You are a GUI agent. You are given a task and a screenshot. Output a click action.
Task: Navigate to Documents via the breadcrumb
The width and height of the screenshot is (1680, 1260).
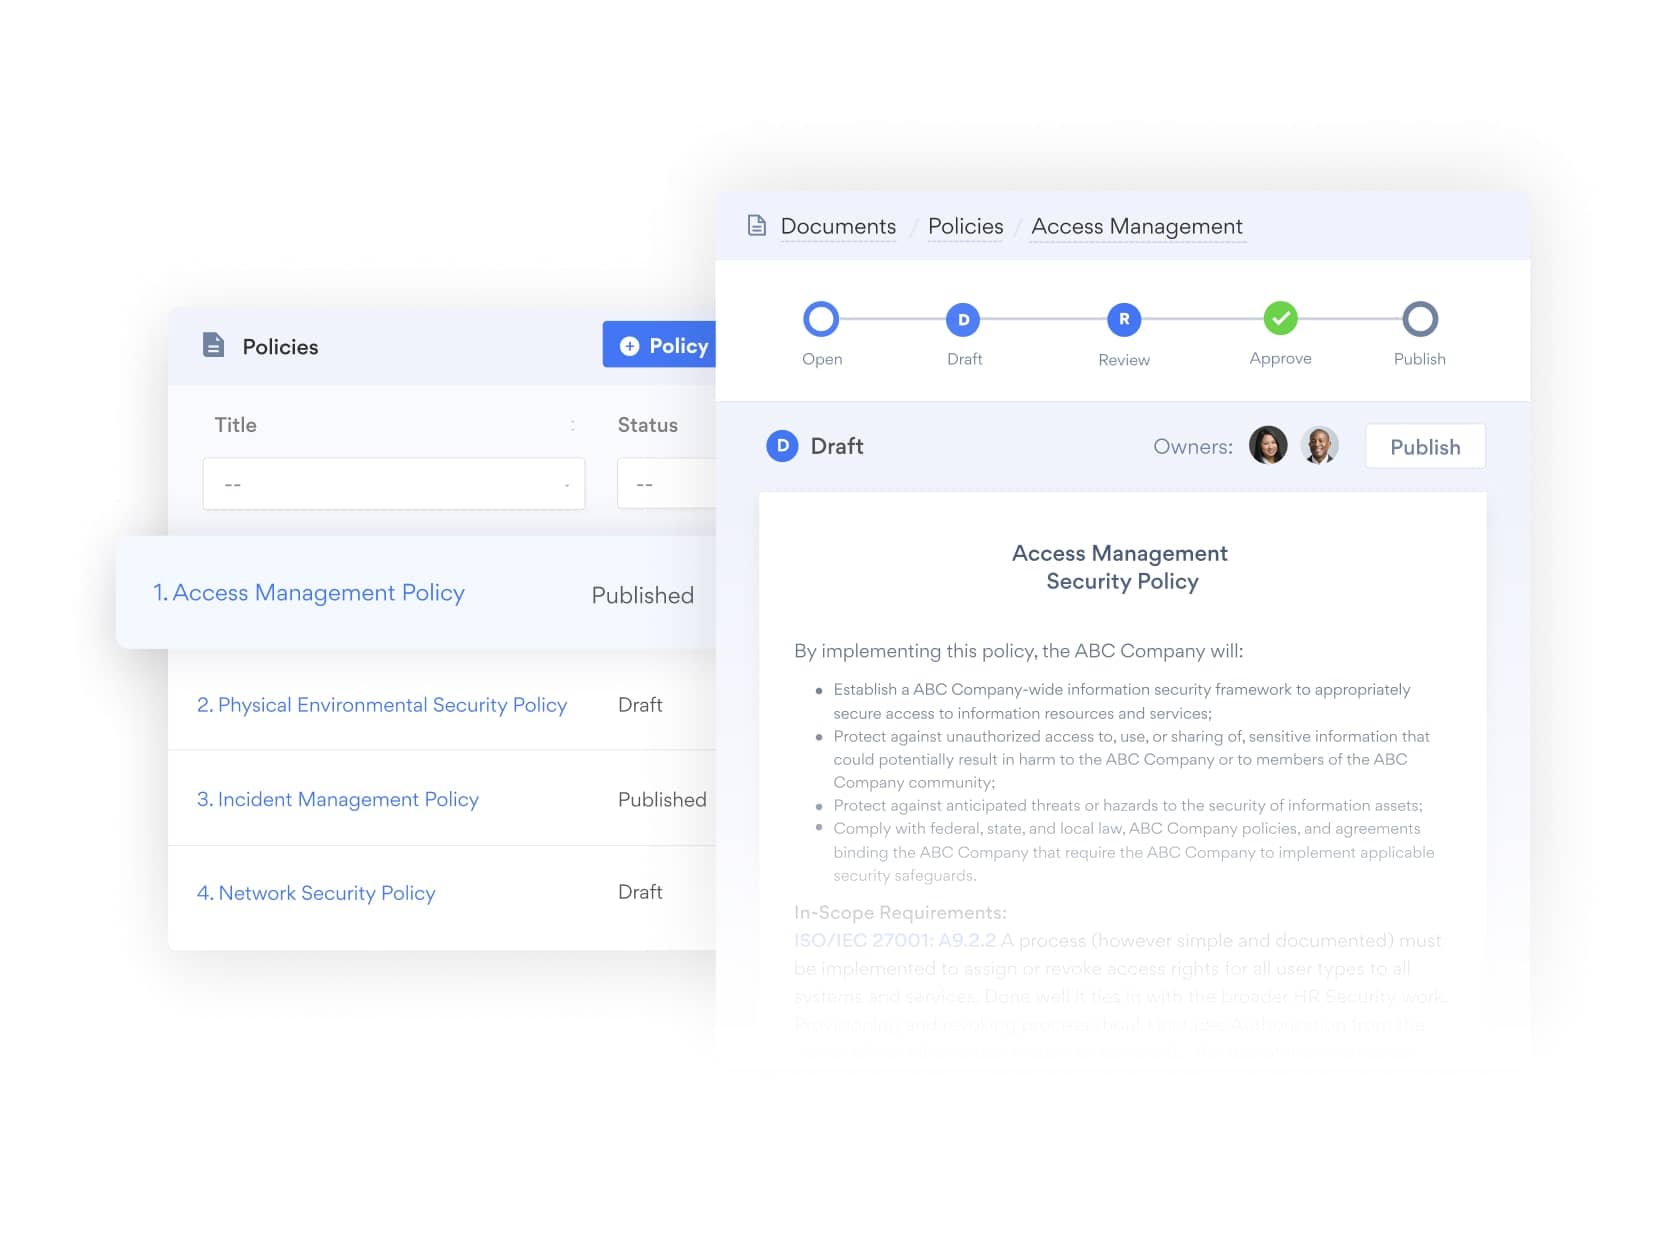click(x=838, y=226)
